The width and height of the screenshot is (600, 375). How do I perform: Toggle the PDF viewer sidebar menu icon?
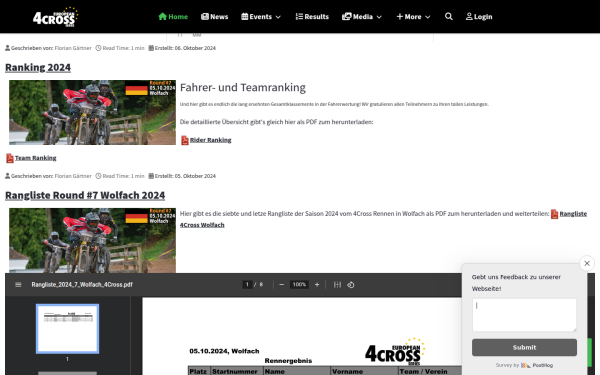pos(18,285)
